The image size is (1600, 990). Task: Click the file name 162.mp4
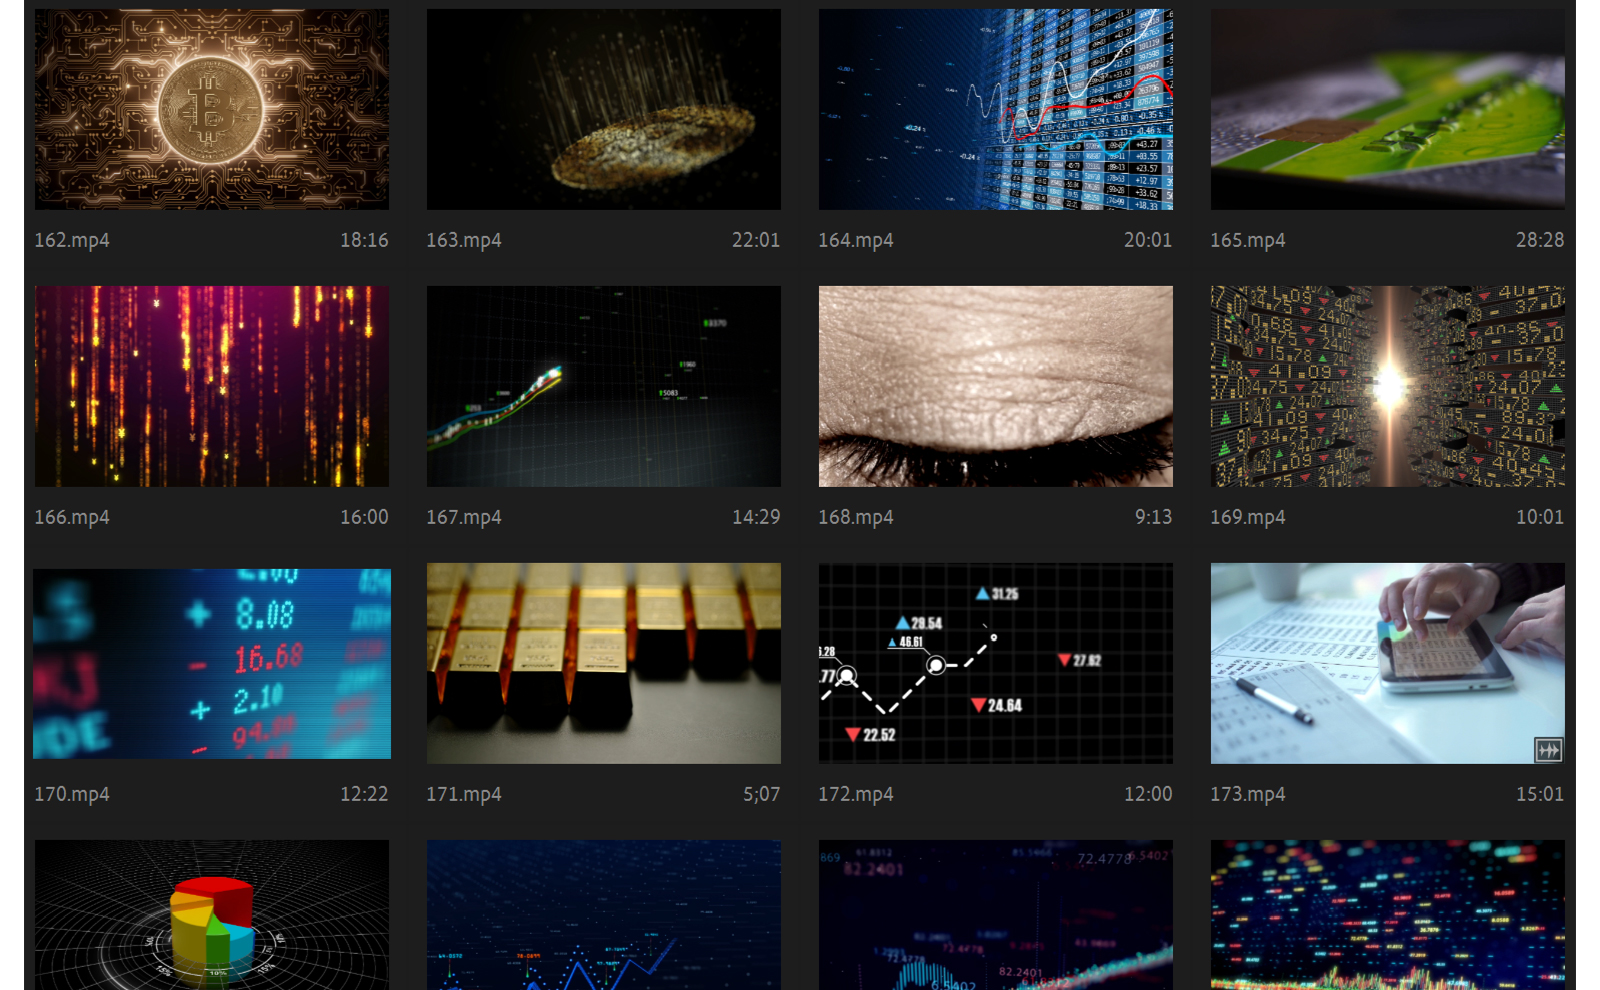[x=72, y=240]
